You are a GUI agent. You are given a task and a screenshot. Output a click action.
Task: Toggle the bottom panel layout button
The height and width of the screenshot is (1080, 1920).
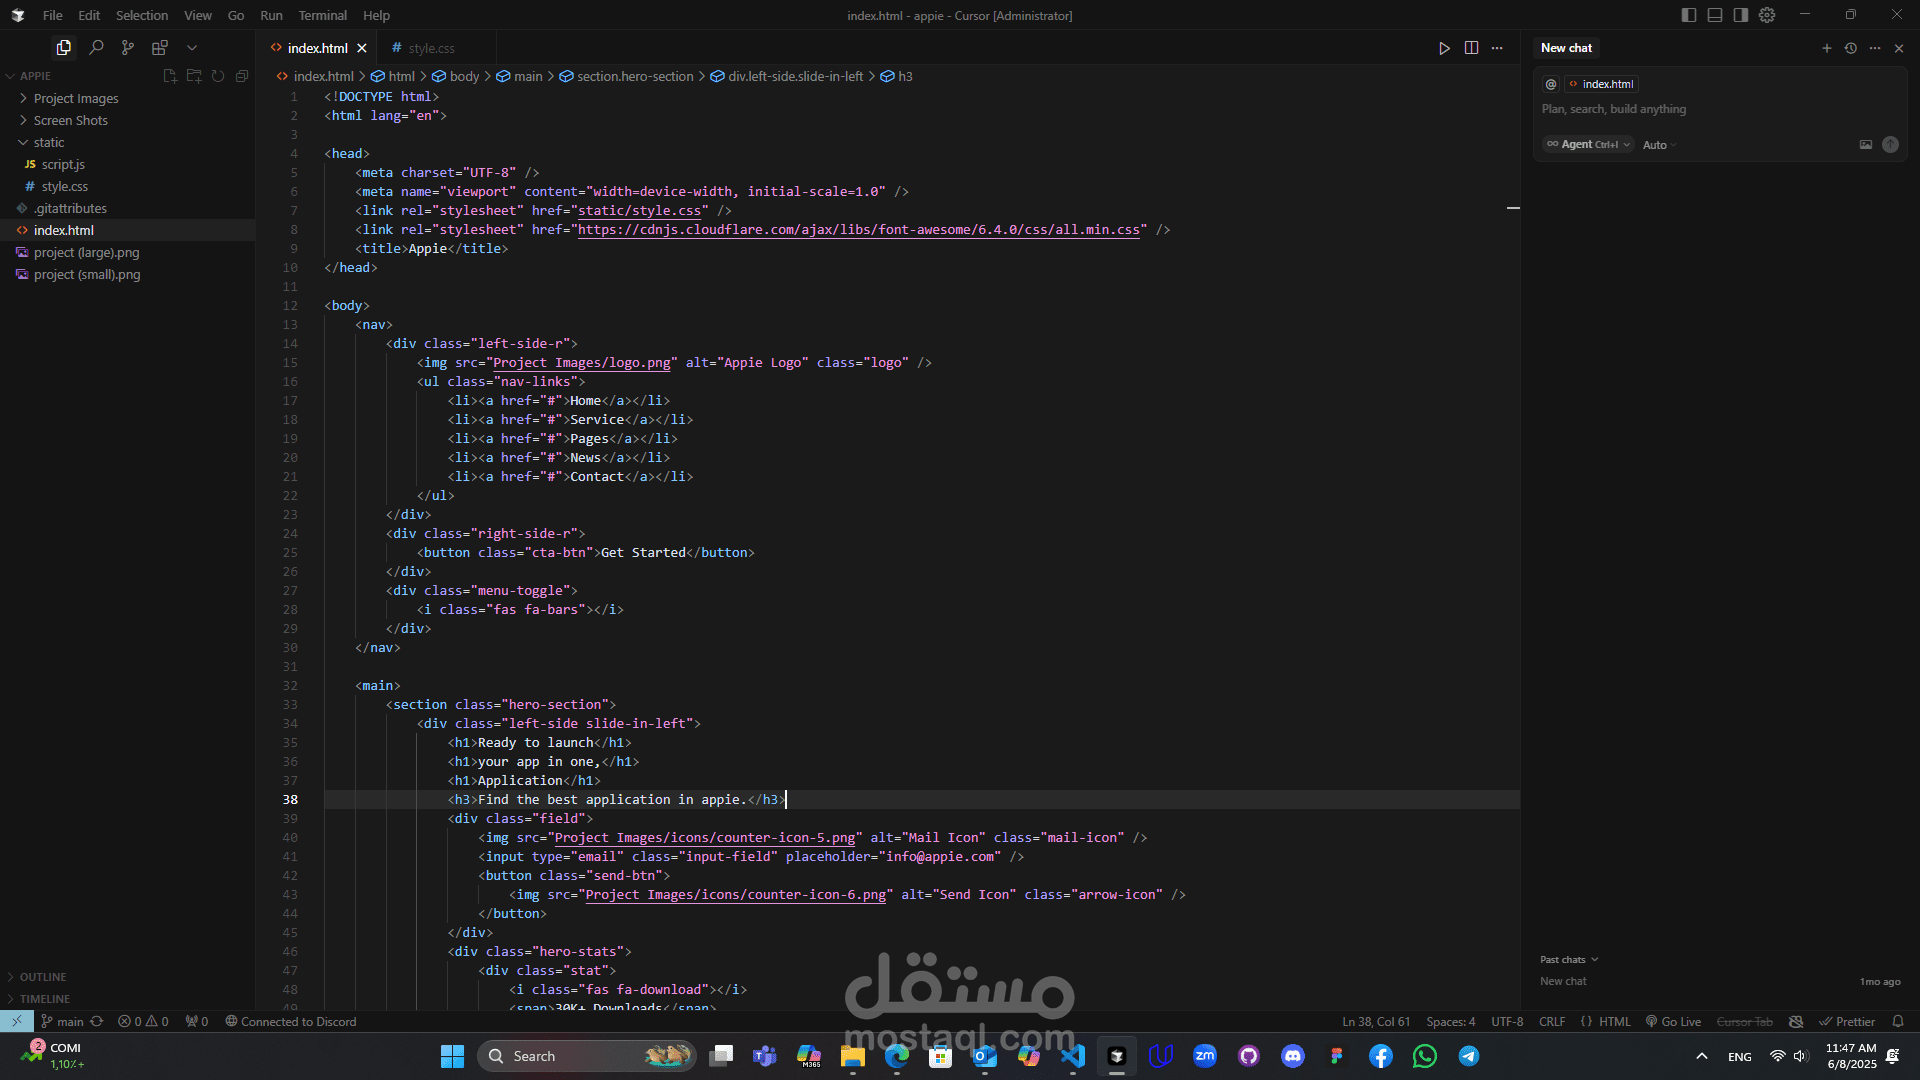pos(1715,15)
